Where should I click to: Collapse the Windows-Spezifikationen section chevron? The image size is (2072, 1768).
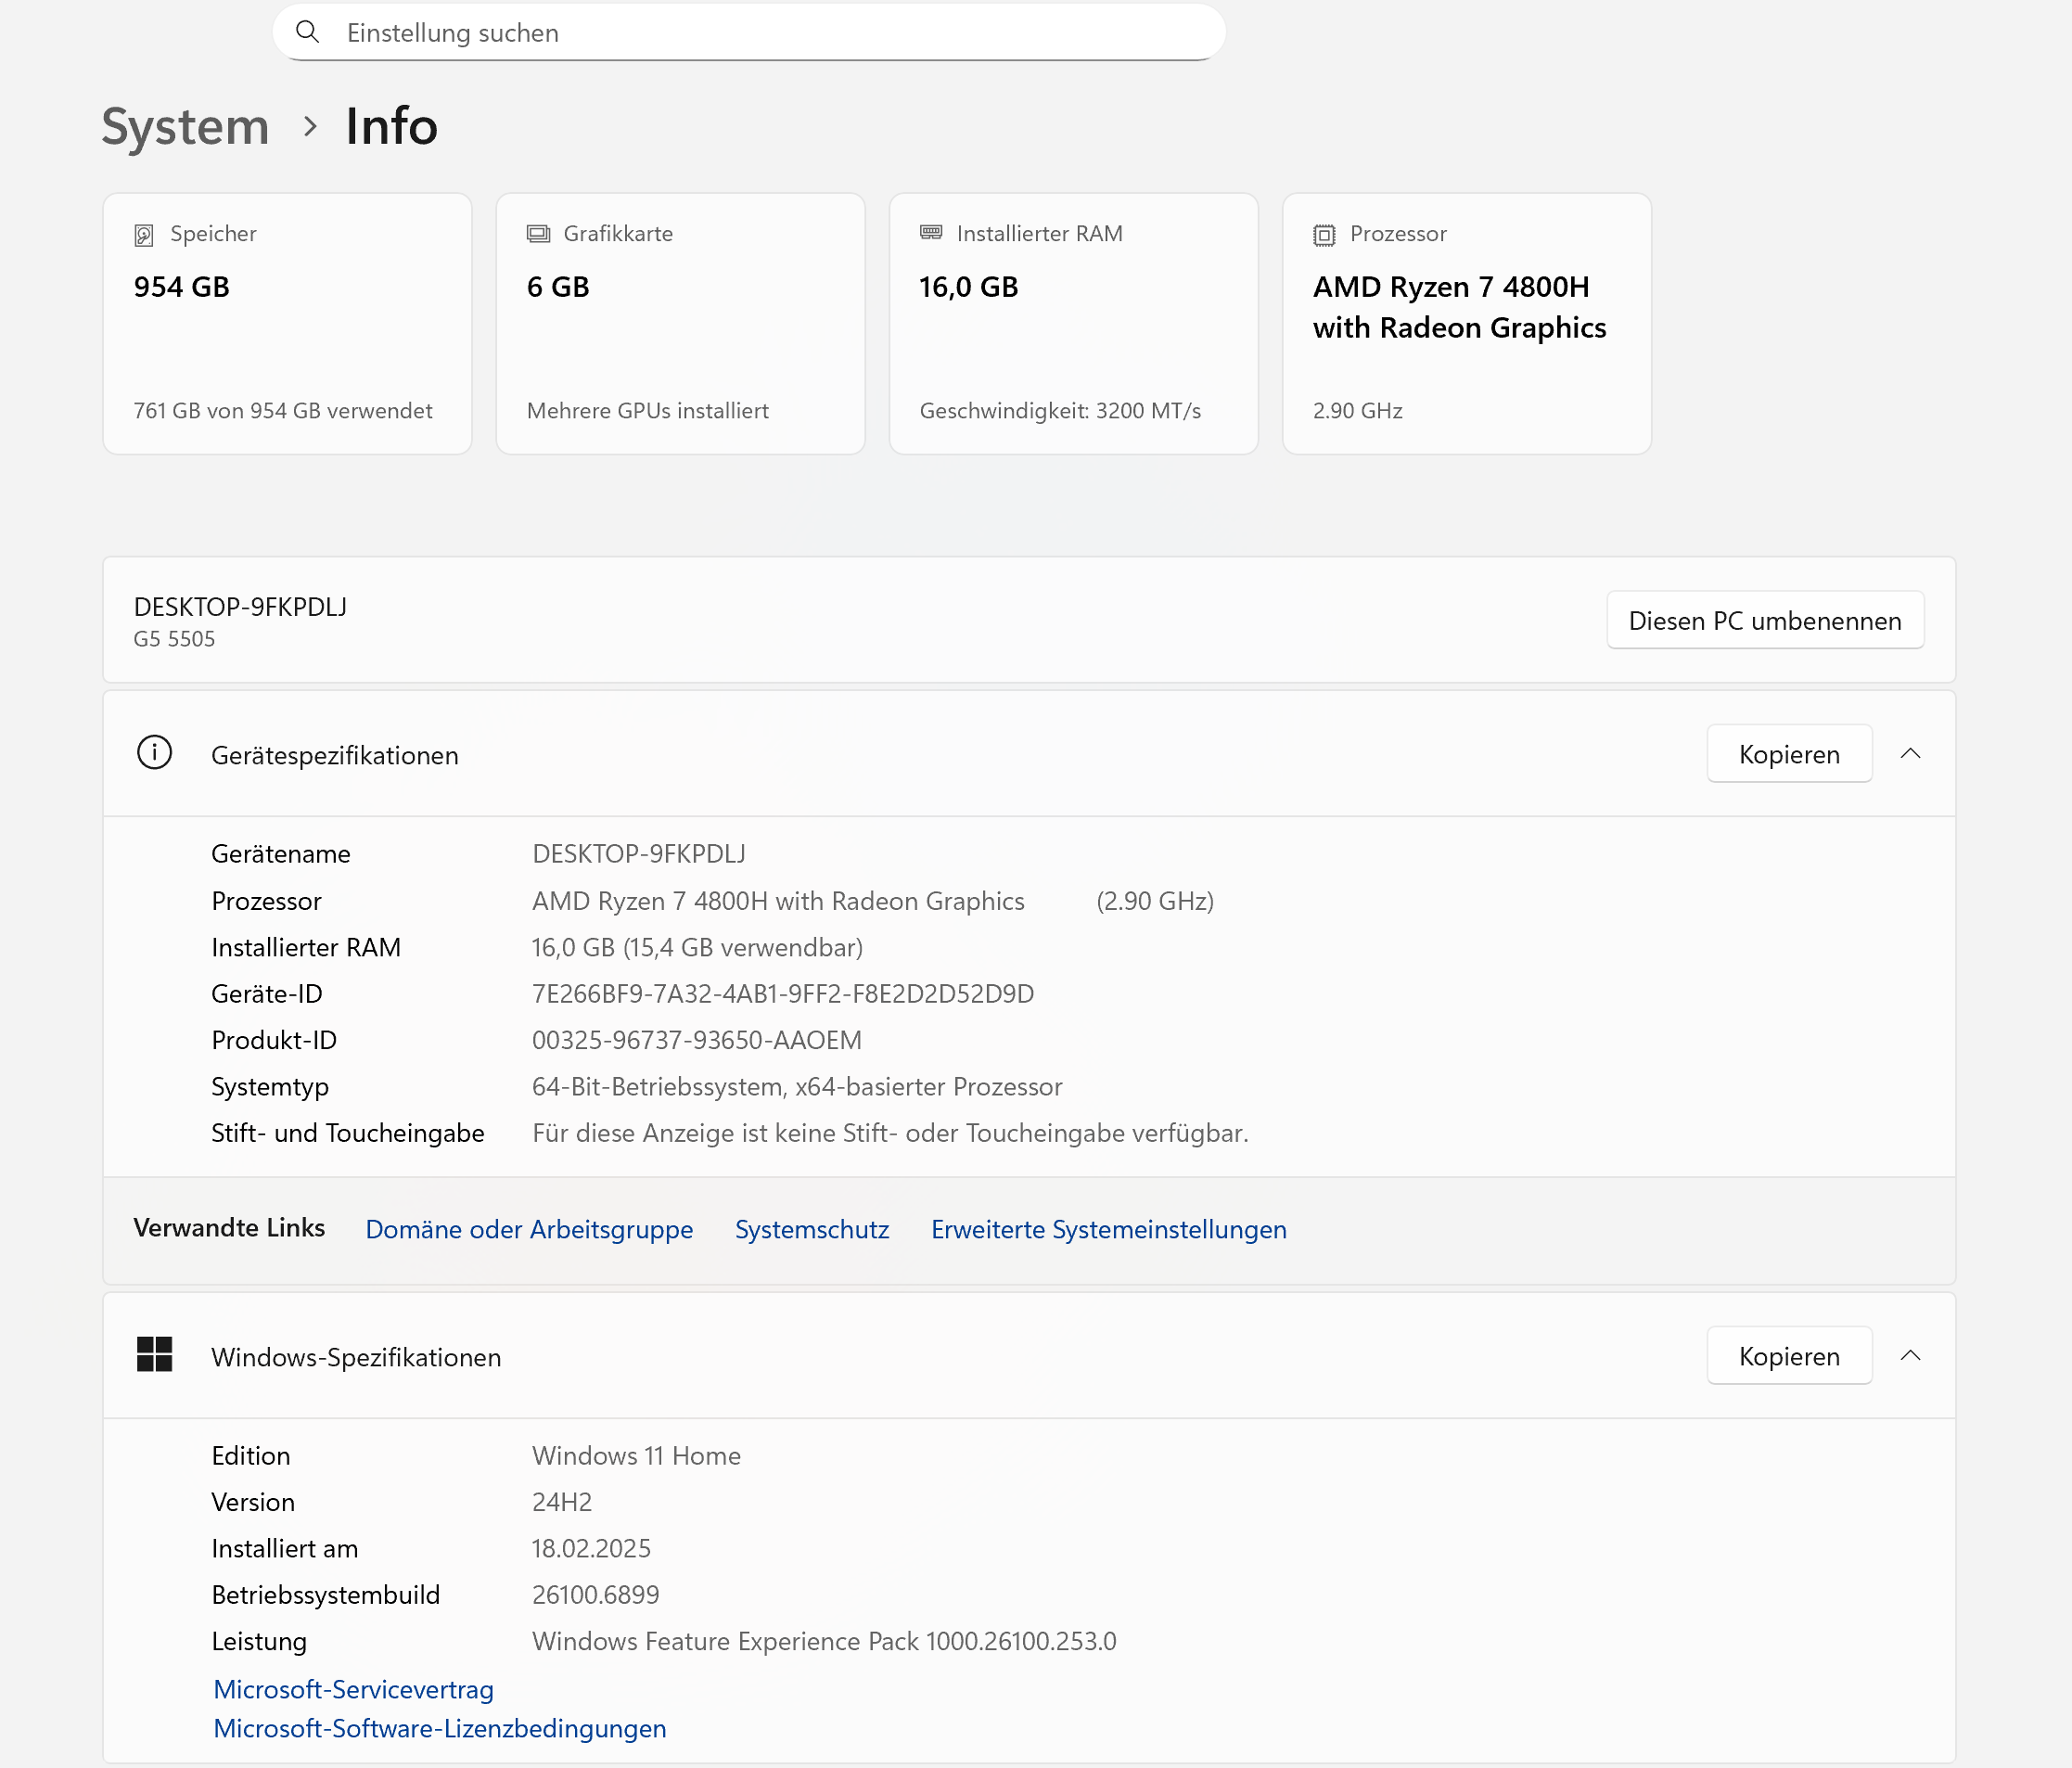coord(1910,1356)
